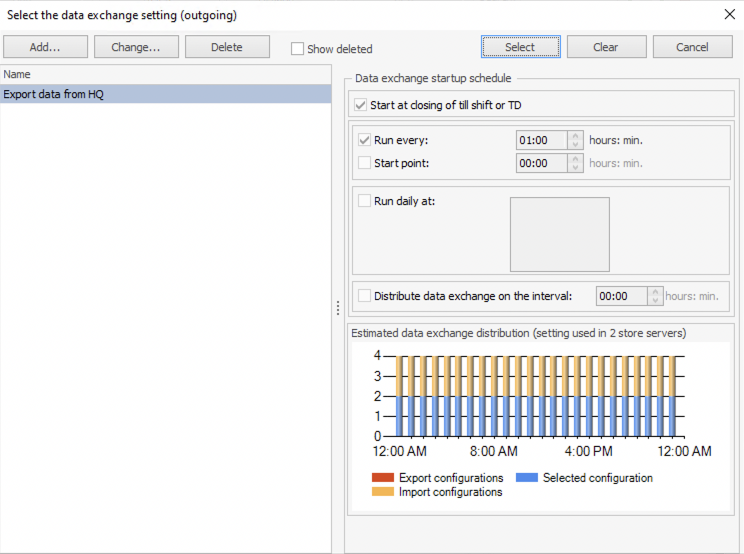Check the 'Run daily at' option

pyautogui.click(x=365, y=200)
